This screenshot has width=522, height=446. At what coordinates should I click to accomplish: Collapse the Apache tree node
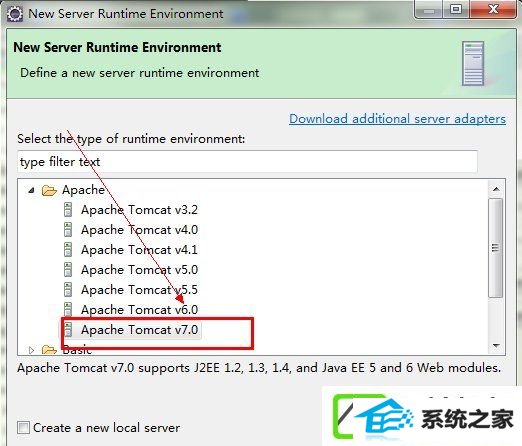31,190
